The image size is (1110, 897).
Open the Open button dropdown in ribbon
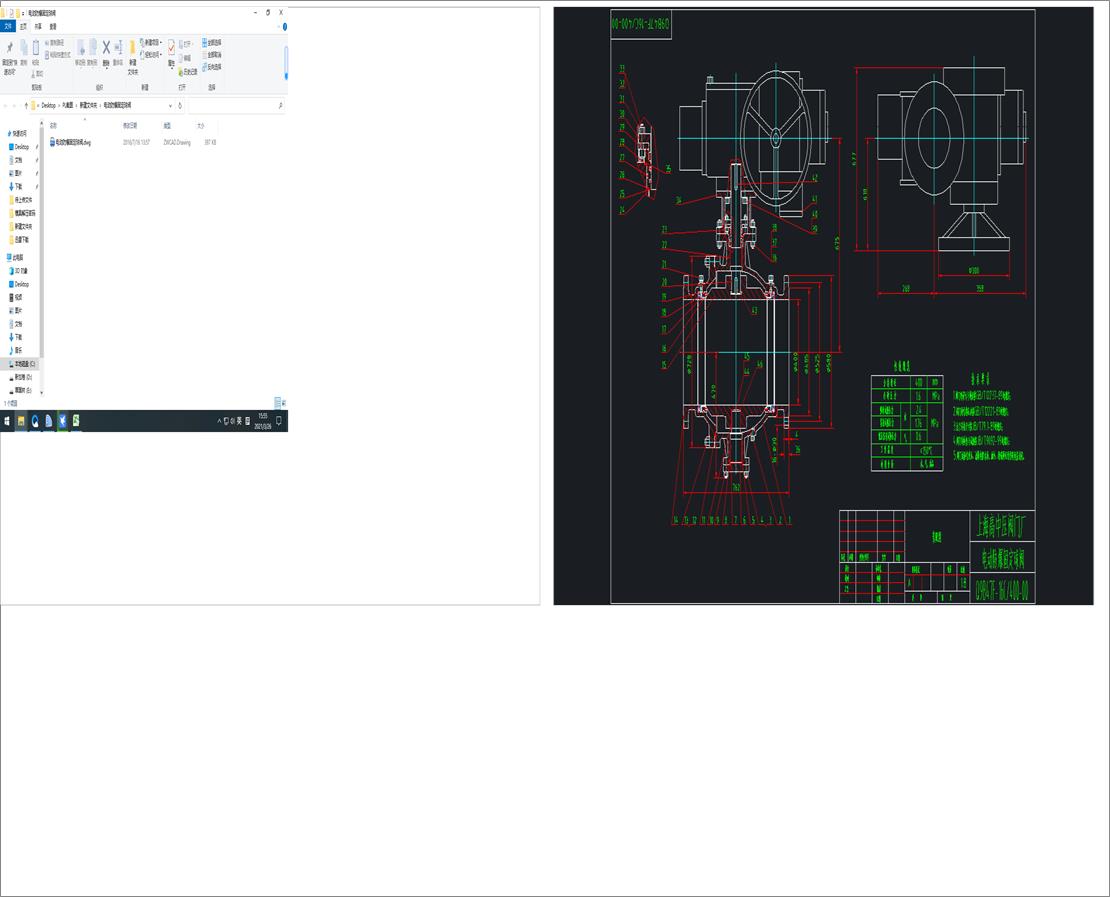click(x=186, y=43)
